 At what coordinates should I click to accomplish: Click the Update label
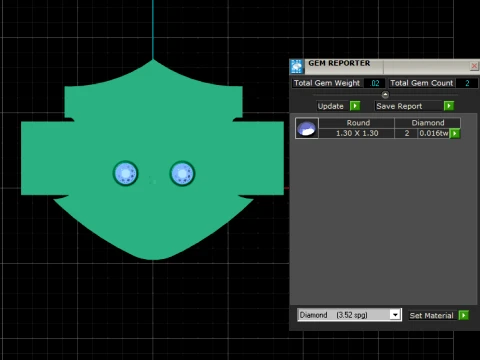click(x=331, y=106)
